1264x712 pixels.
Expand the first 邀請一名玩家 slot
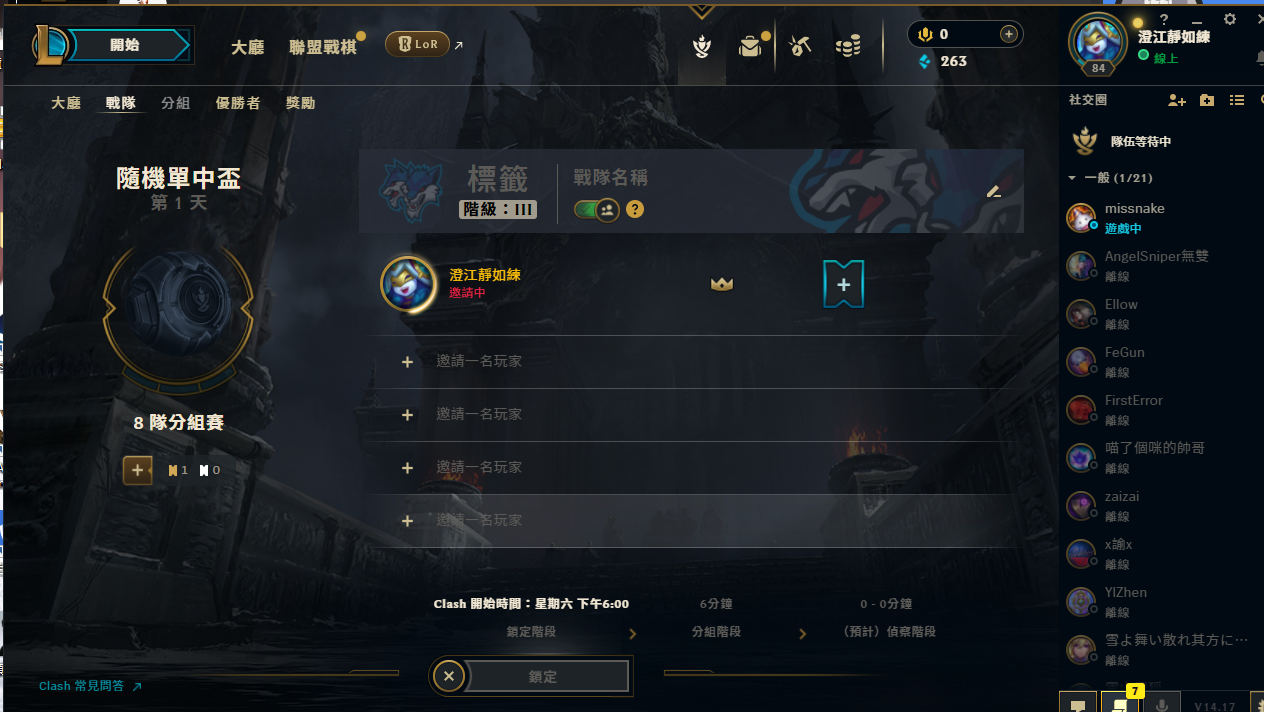point(691,361)
